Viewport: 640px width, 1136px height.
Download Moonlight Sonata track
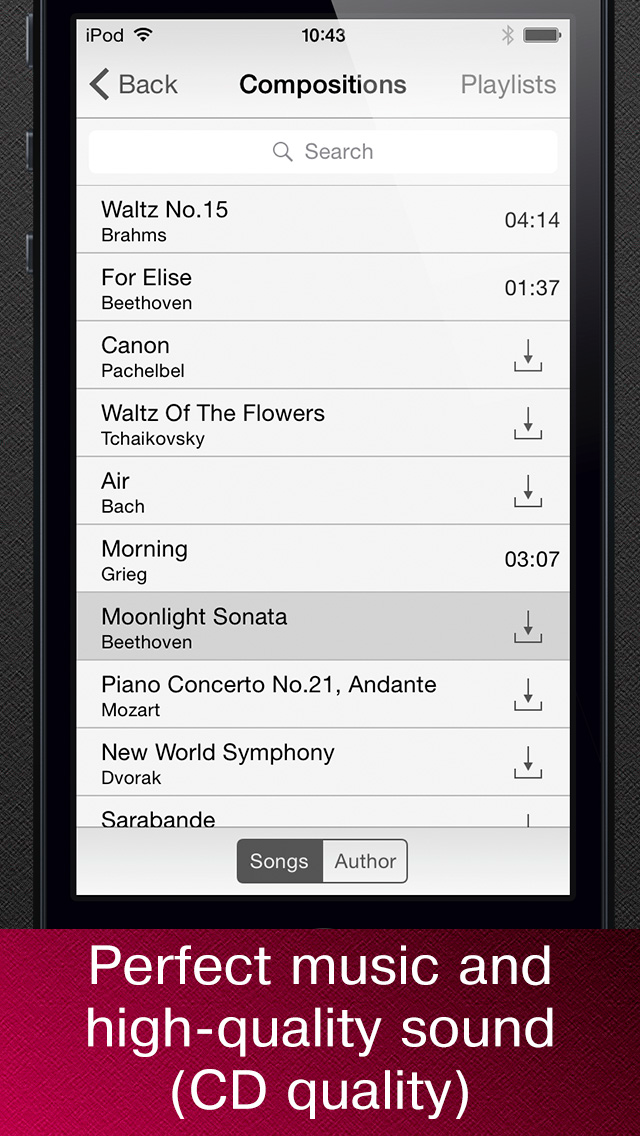click(528, 627)
